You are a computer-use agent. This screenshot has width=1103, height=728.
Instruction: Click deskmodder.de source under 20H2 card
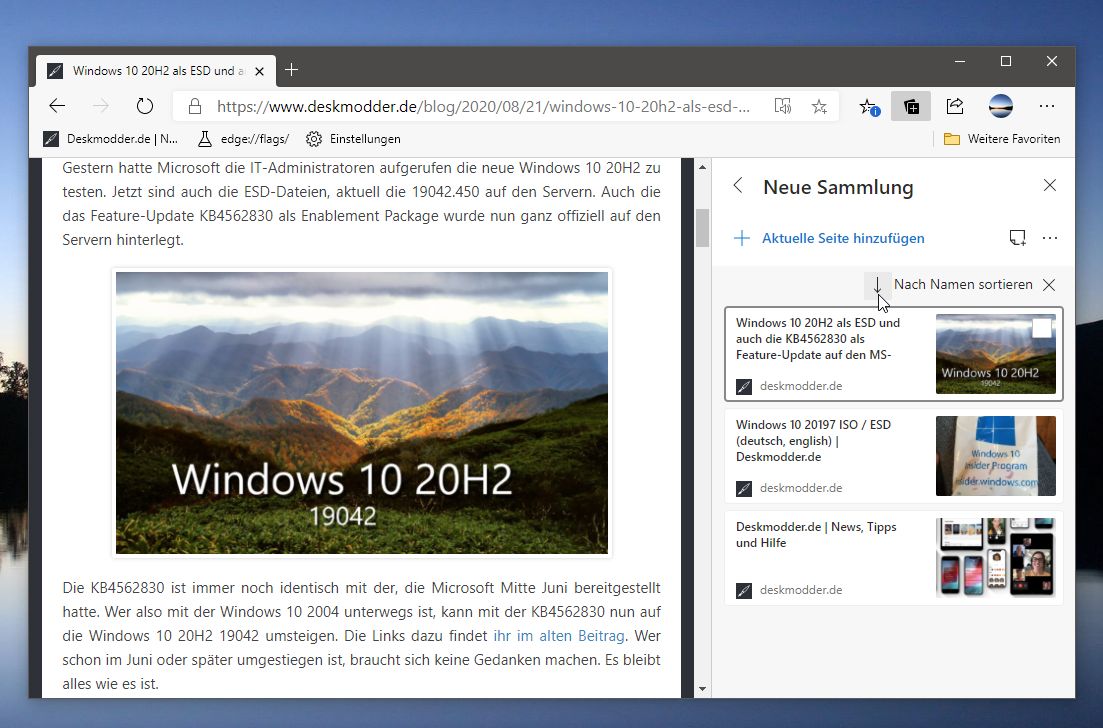(x=801, y=386)
